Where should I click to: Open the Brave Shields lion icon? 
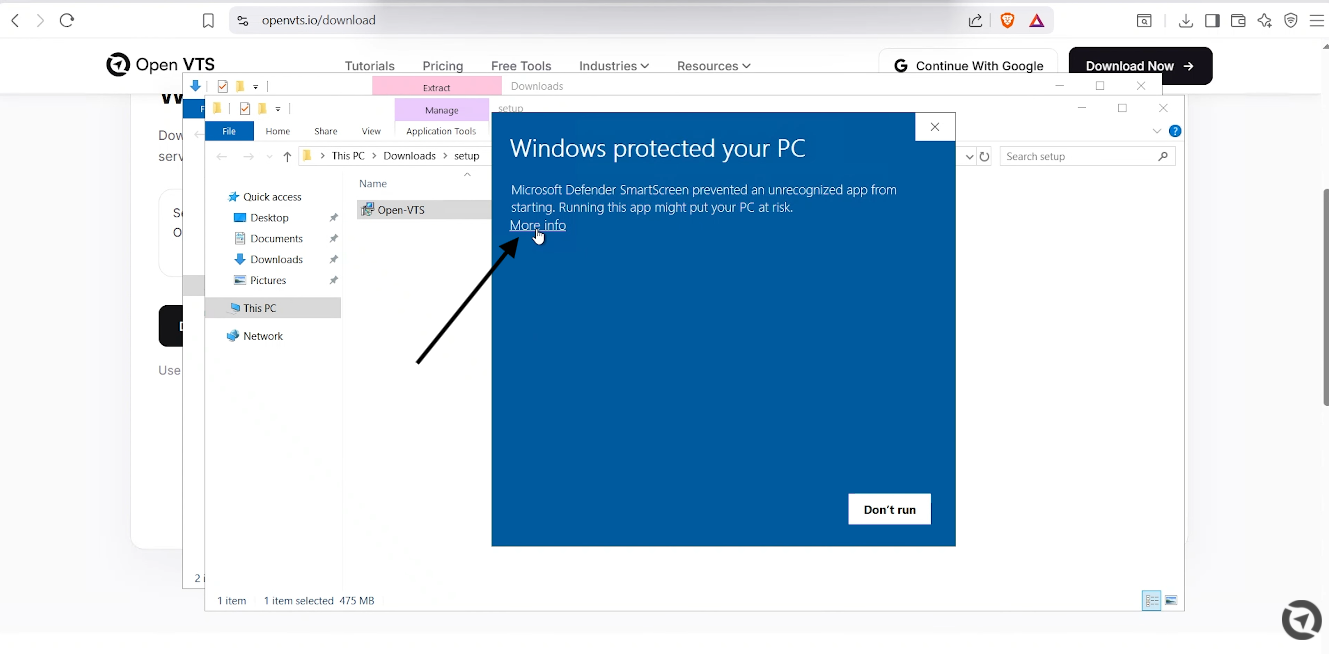click(1007, 20)
